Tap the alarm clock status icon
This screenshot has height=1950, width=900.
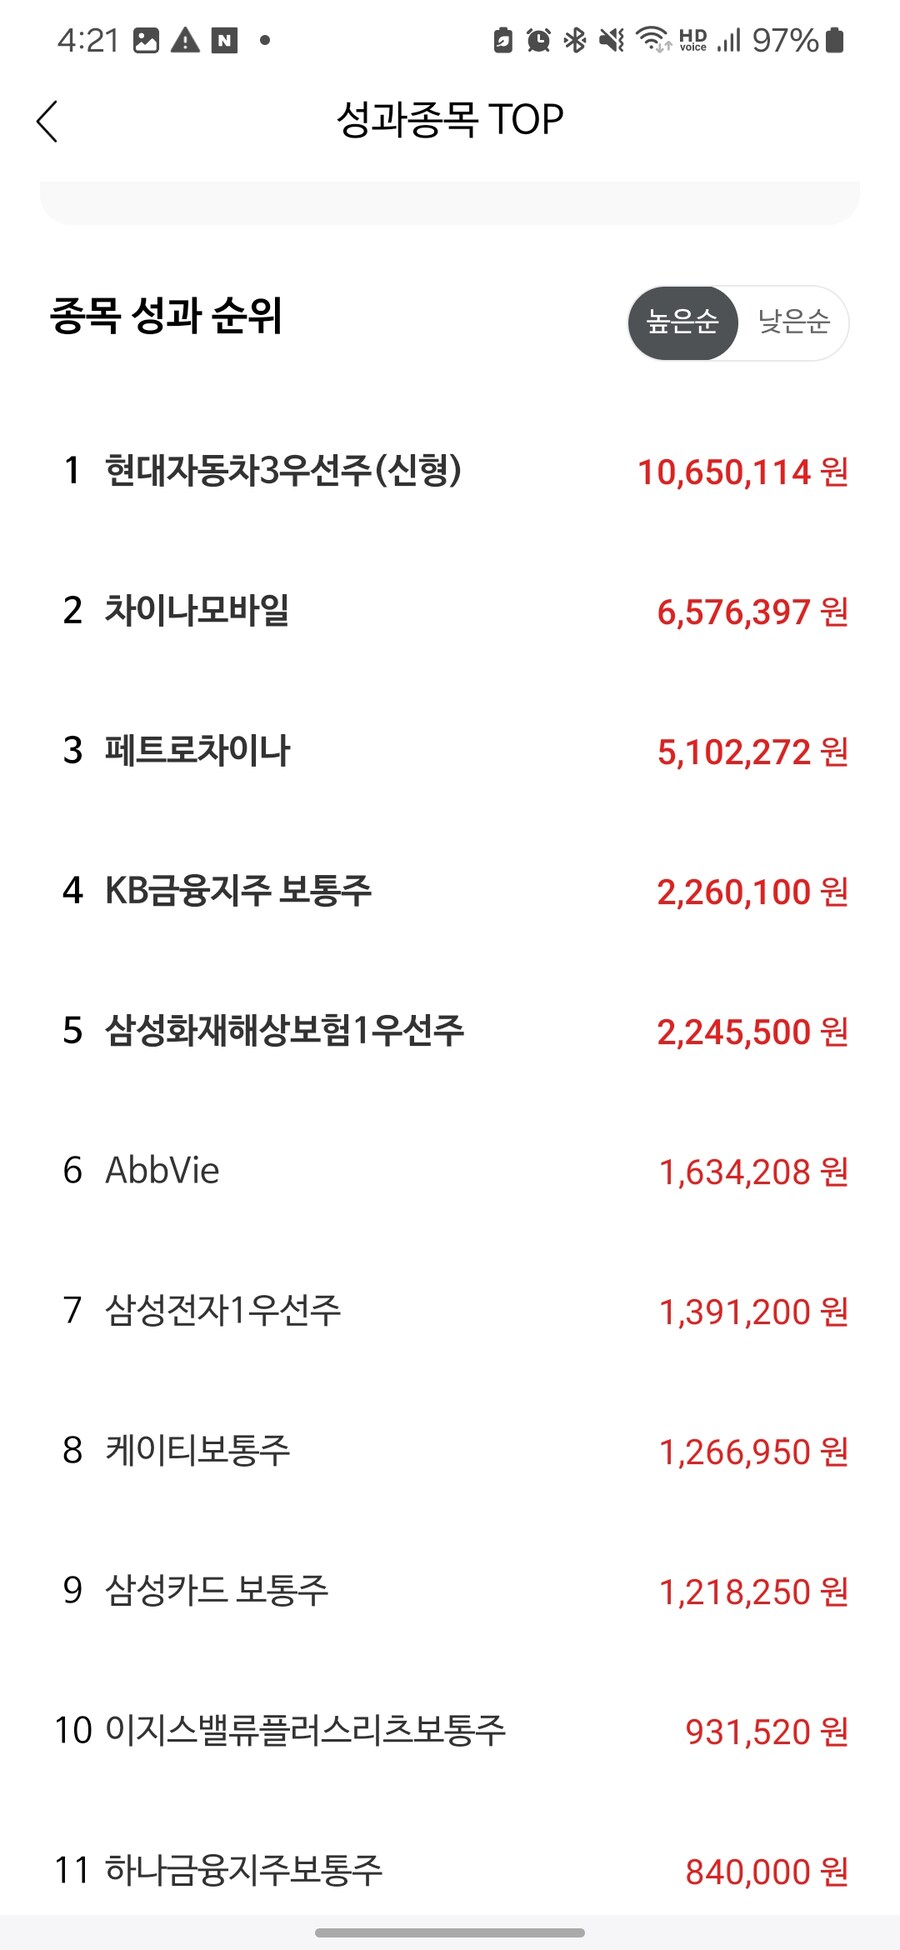pyautogui.click(x=538, y=40)
